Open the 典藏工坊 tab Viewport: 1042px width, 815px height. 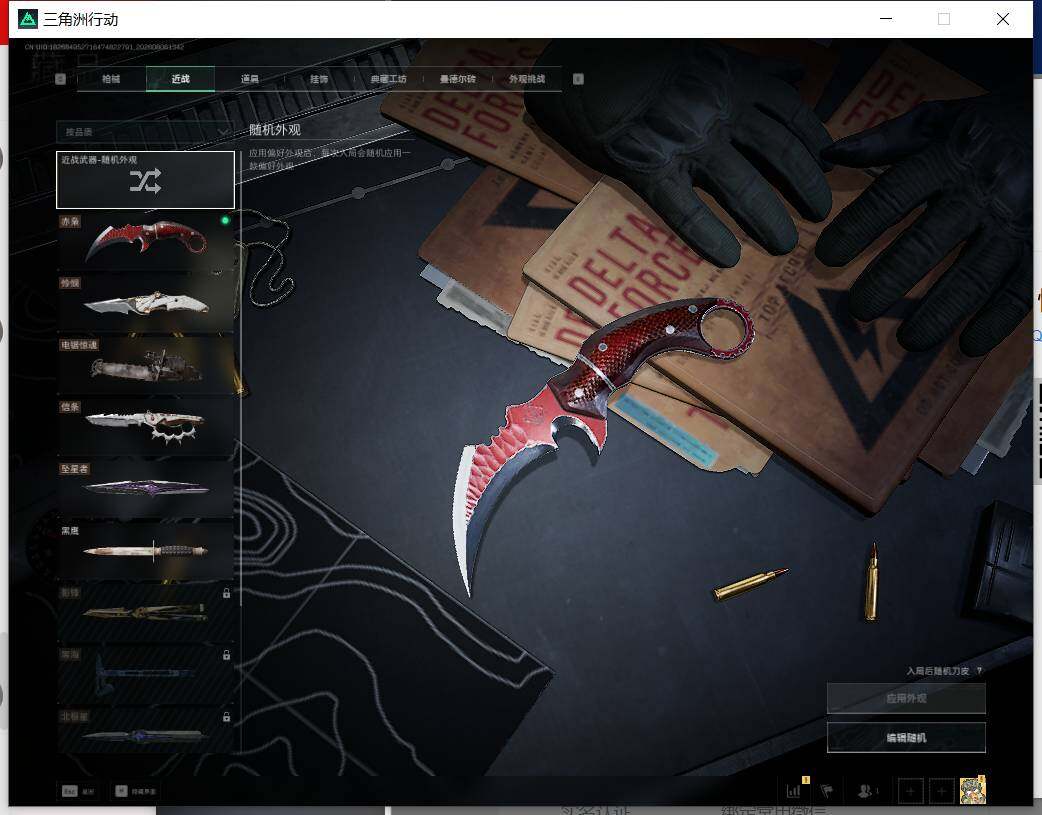click(x=388, y=79)
